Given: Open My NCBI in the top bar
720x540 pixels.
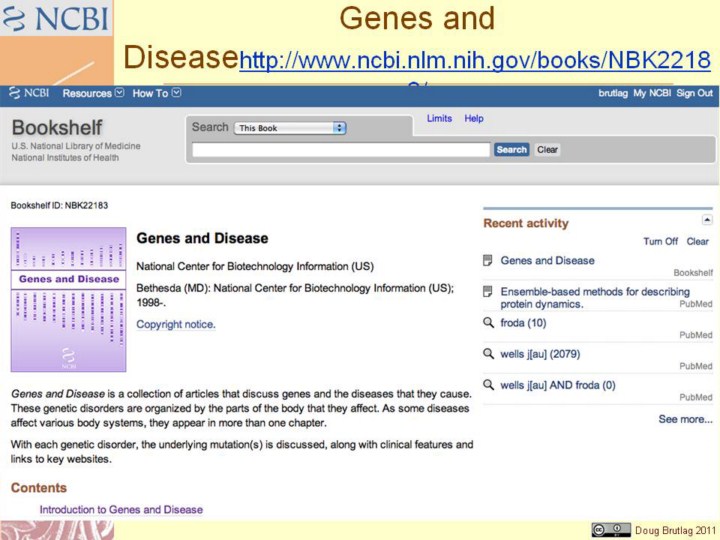Looking at the screenshot, I should (652, 93).
